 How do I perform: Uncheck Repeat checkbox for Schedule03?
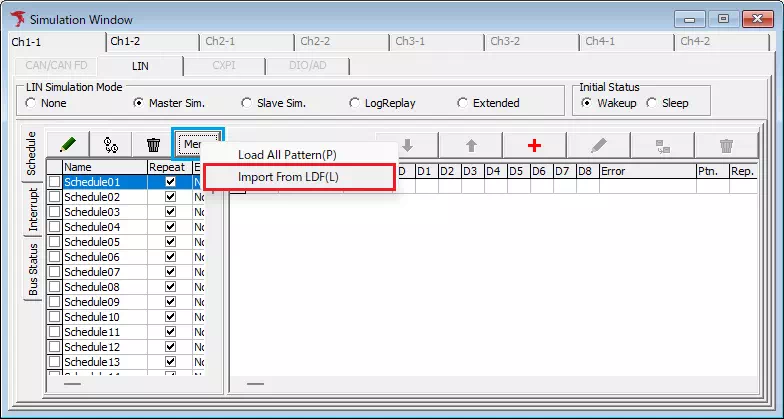point(170,212)
